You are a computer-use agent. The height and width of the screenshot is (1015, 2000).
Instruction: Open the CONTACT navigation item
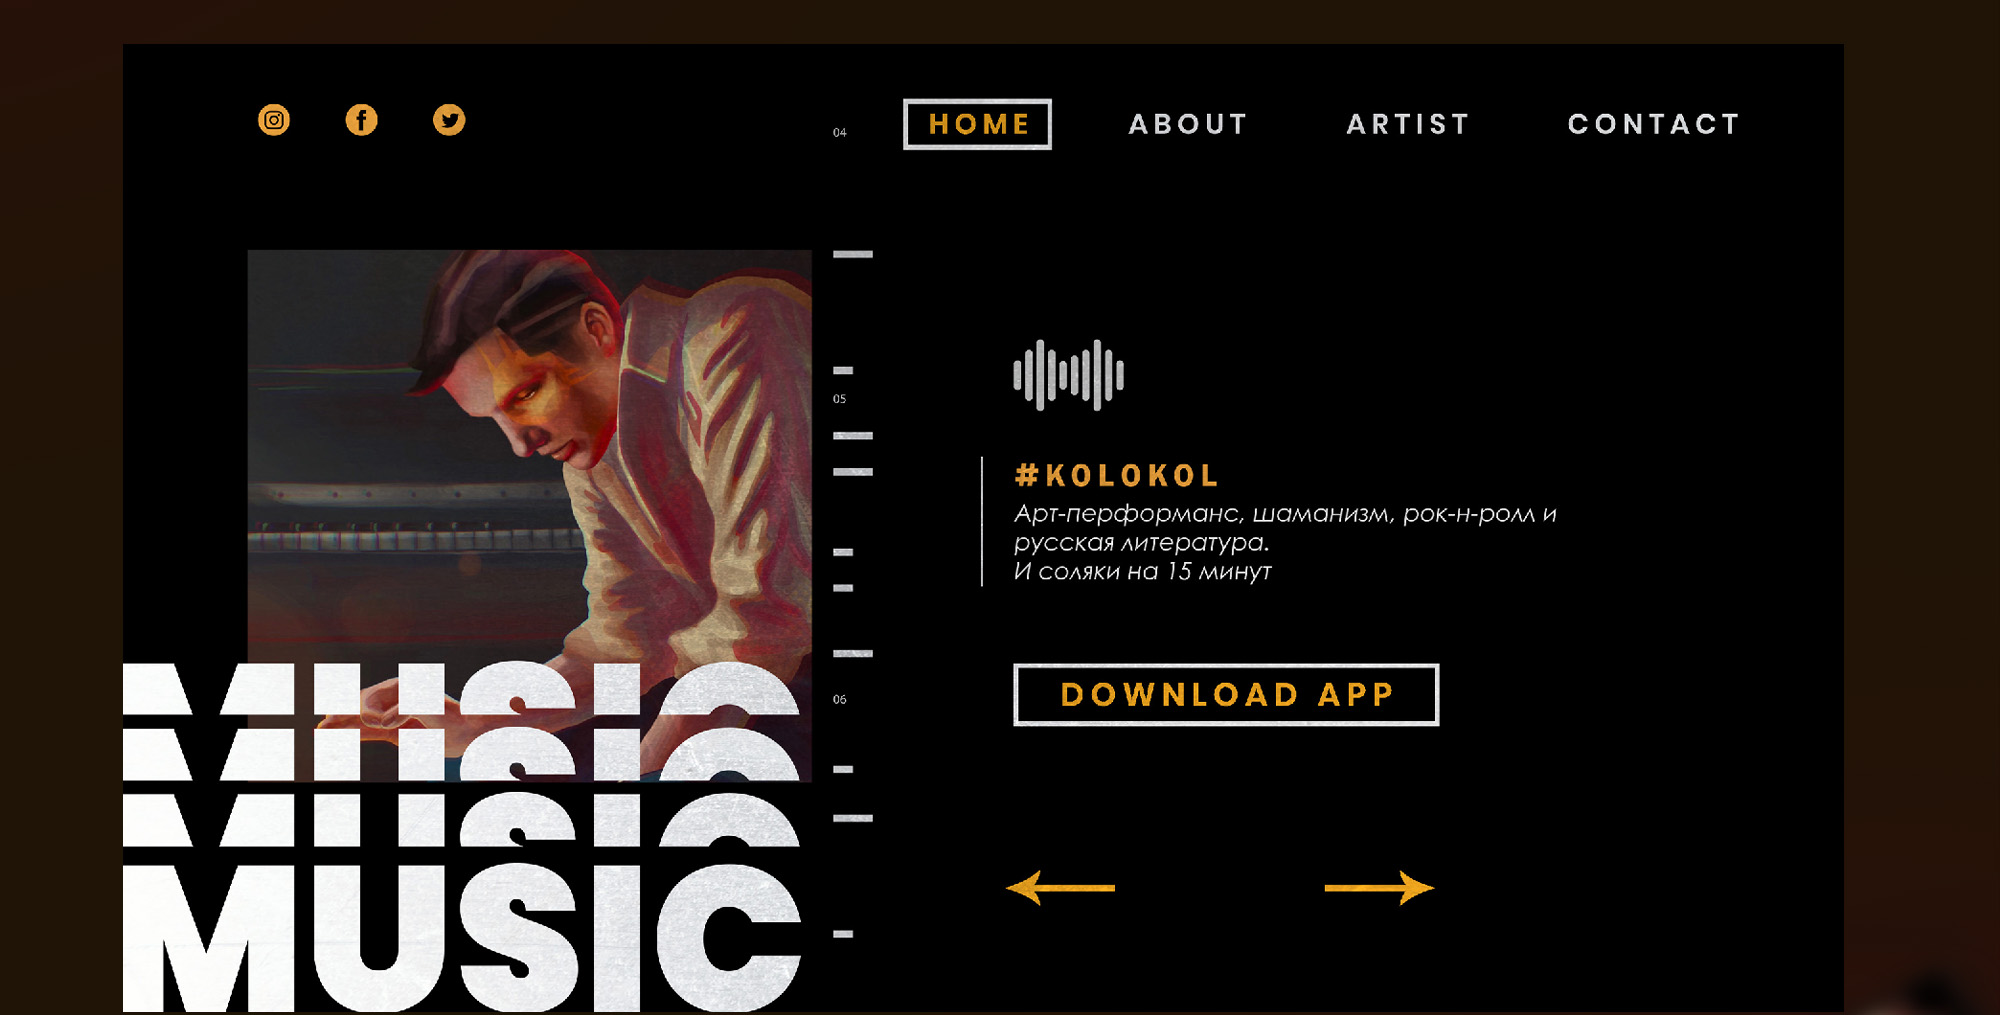coord(1654,124)
